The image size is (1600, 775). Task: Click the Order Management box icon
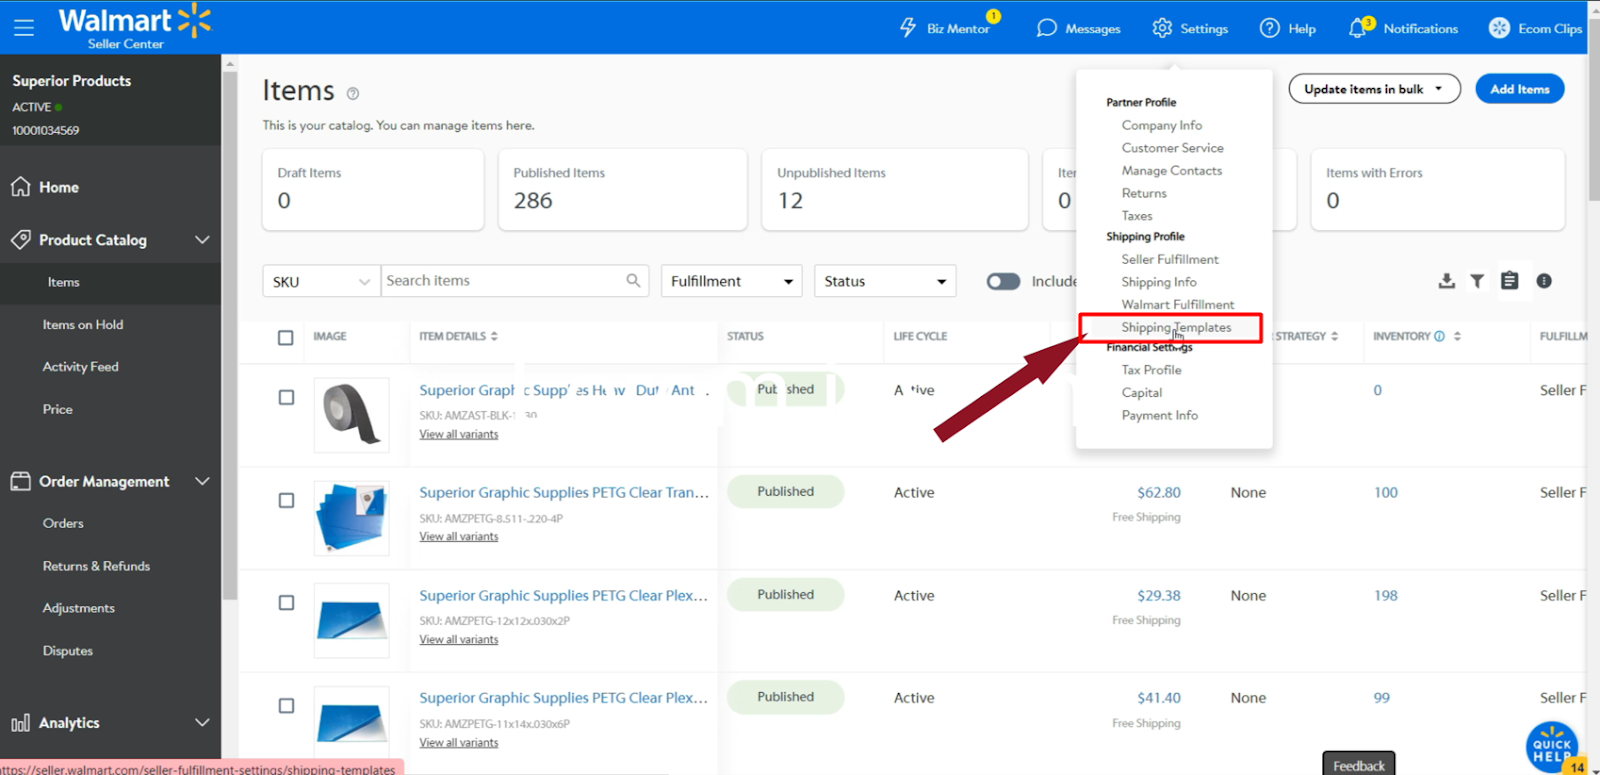tap(20, 481)
